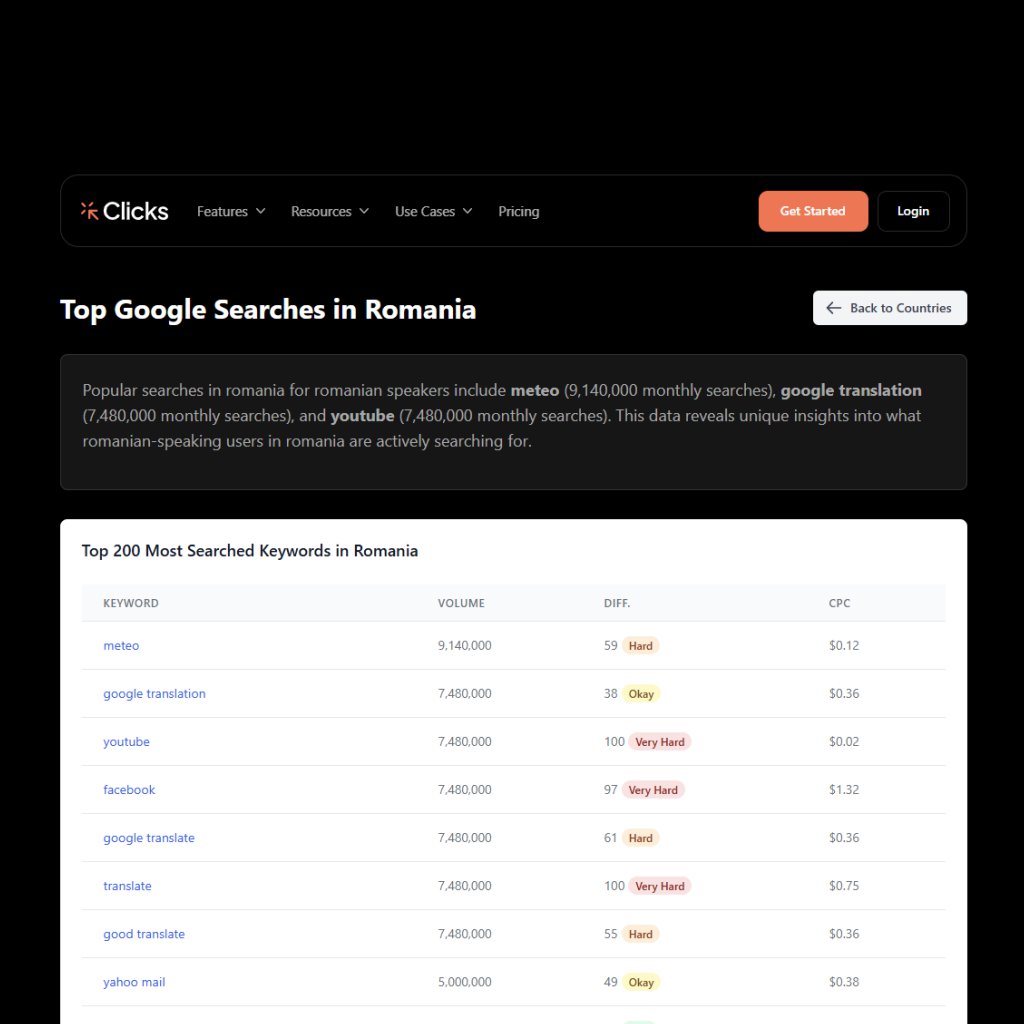Click the Login button
This screenshot has height=1024, width=1024.
(913, 211)
